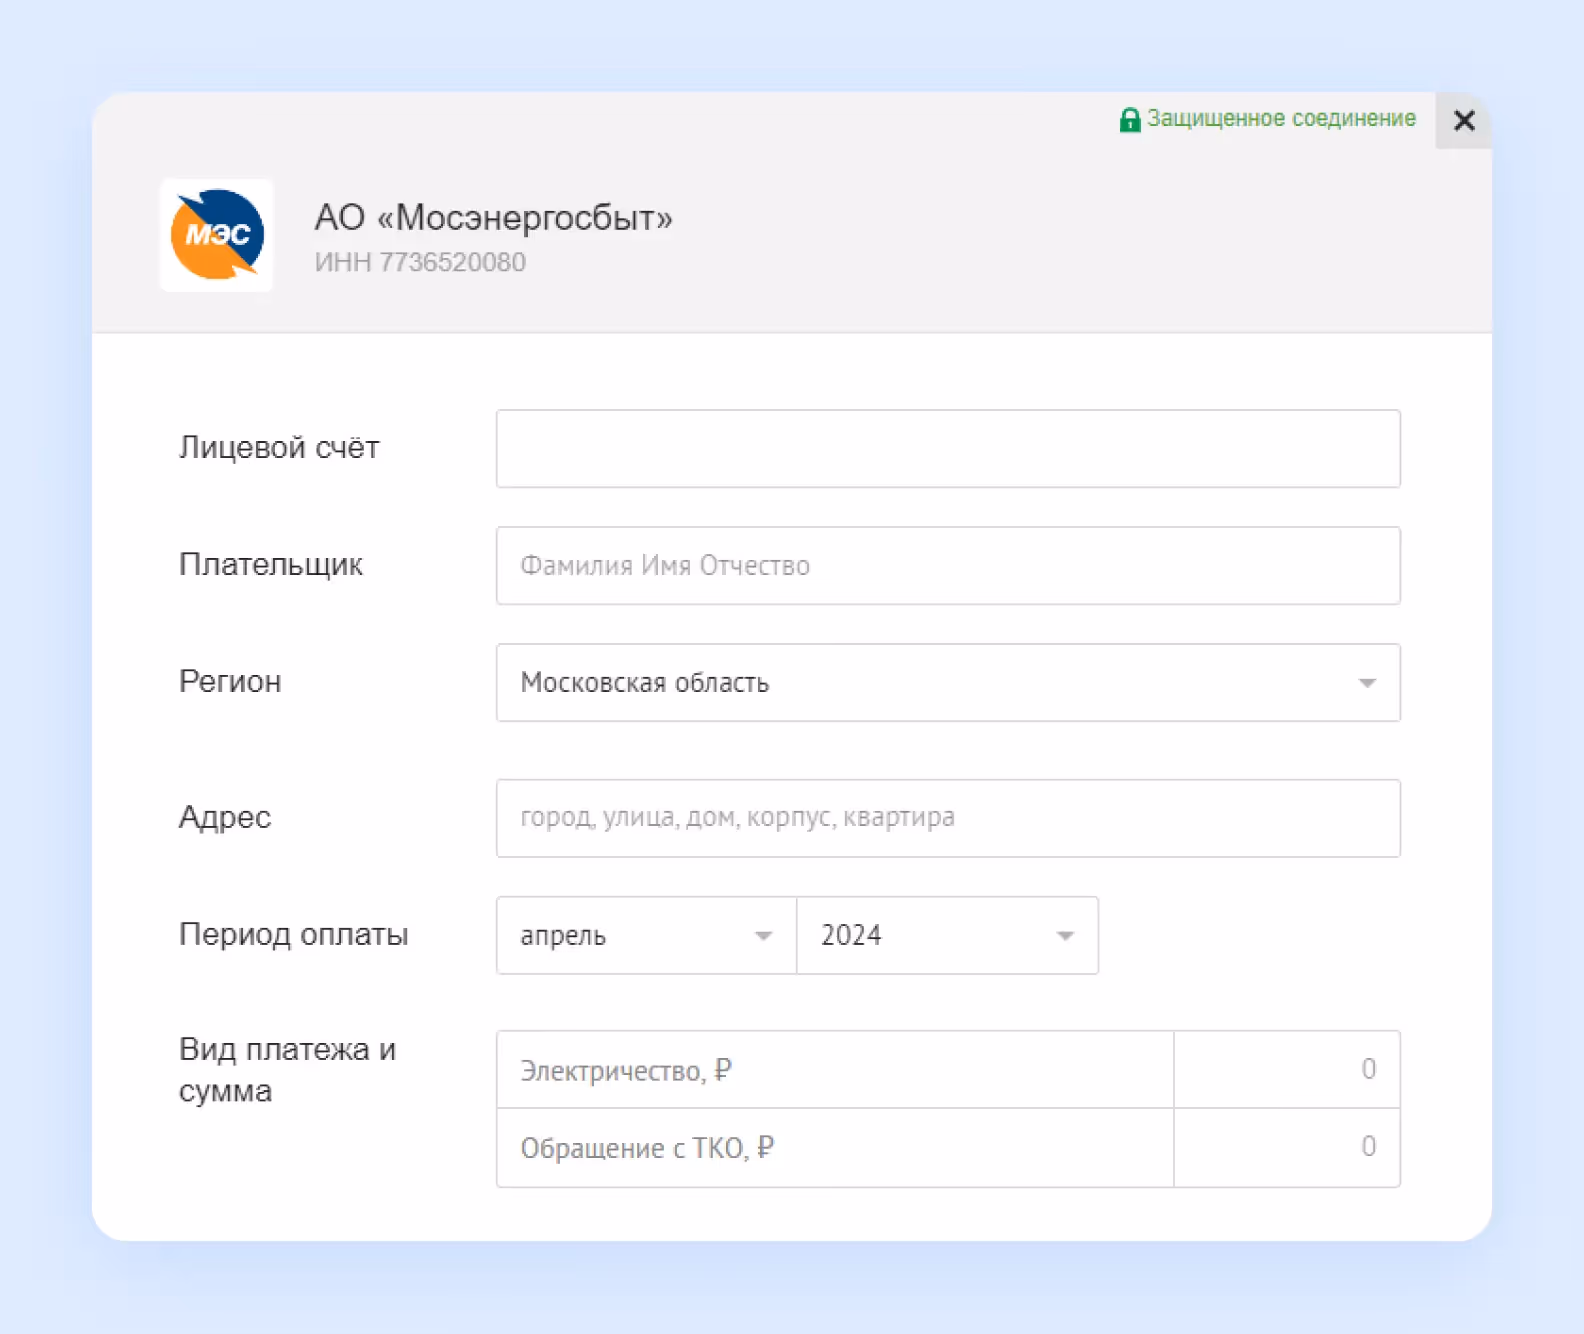Image resolution: width=1584 pixels, height=1334 pixels.
Task: Click the green lock secure connection icon
Action: (x=1129, y=120)
